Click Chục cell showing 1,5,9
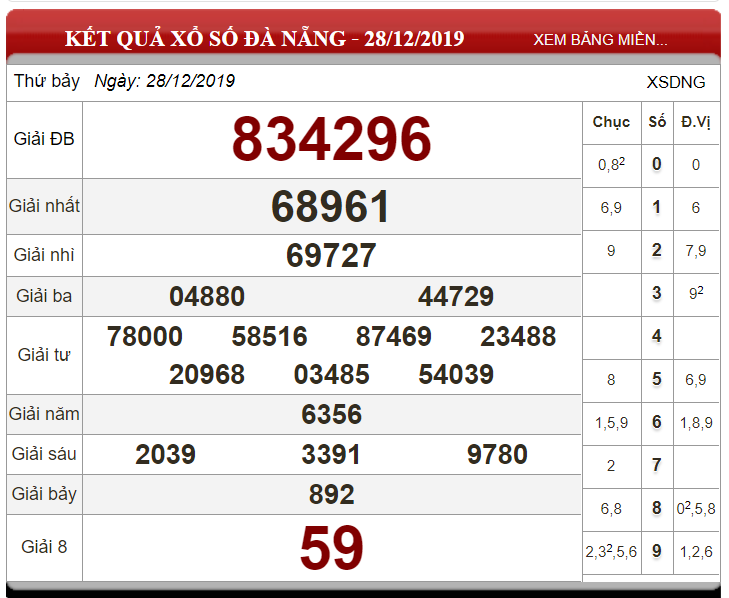 coord(611,423)
